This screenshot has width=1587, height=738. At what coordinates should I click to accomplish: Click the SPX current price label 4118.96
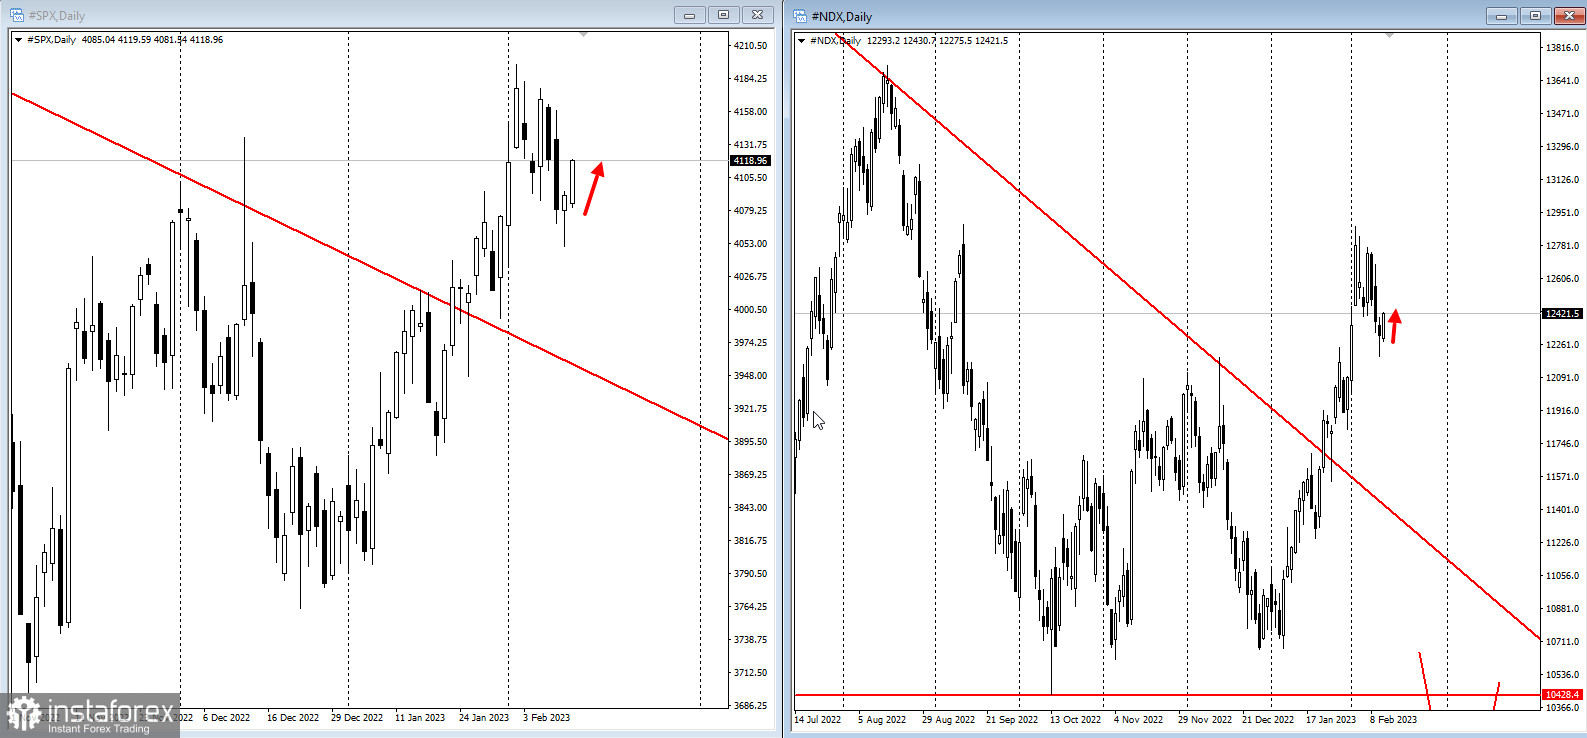(750, 160)
